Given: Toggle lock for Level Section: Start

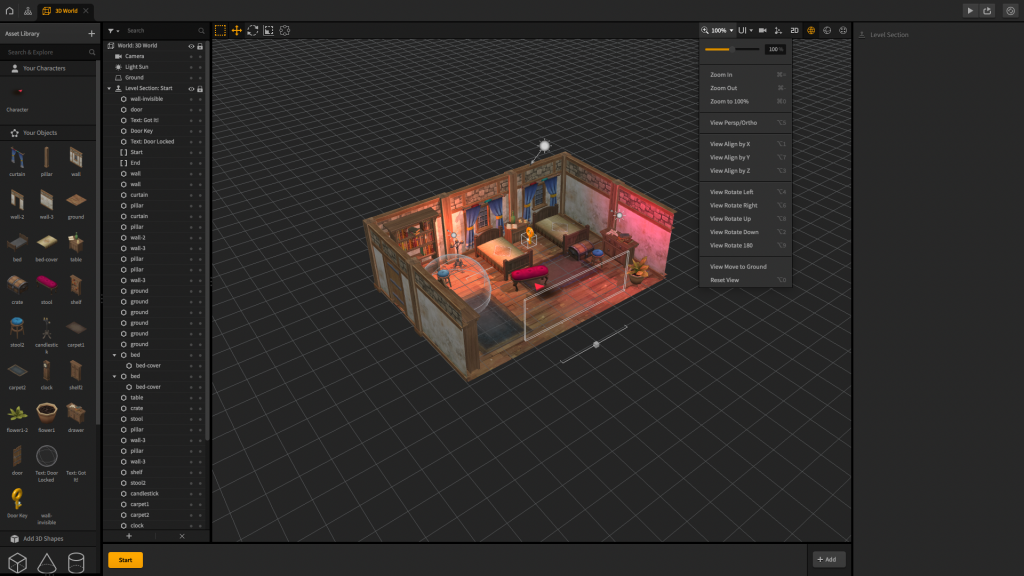Looking at the screenshot, I should 200,89.
